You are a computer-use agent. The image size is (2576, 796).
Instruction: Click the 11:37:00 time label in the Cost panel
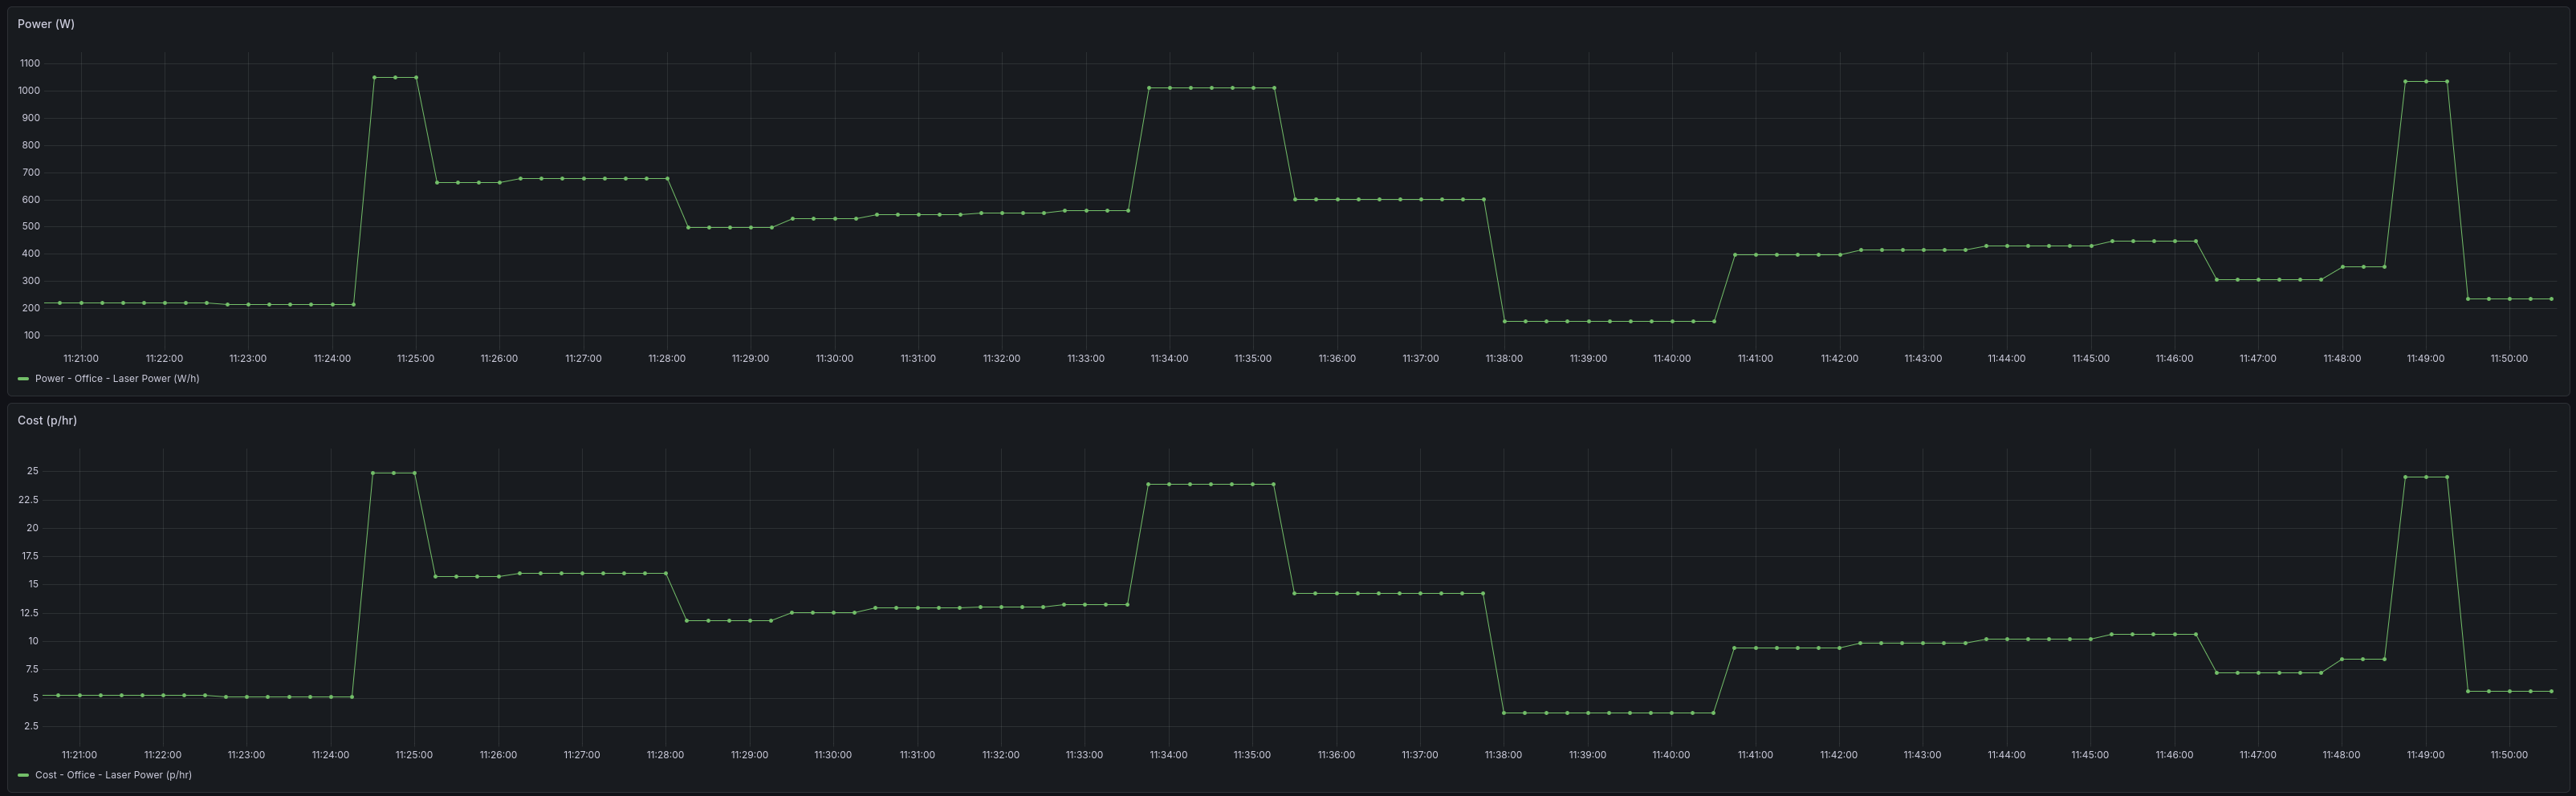(x=1420, y=755)
